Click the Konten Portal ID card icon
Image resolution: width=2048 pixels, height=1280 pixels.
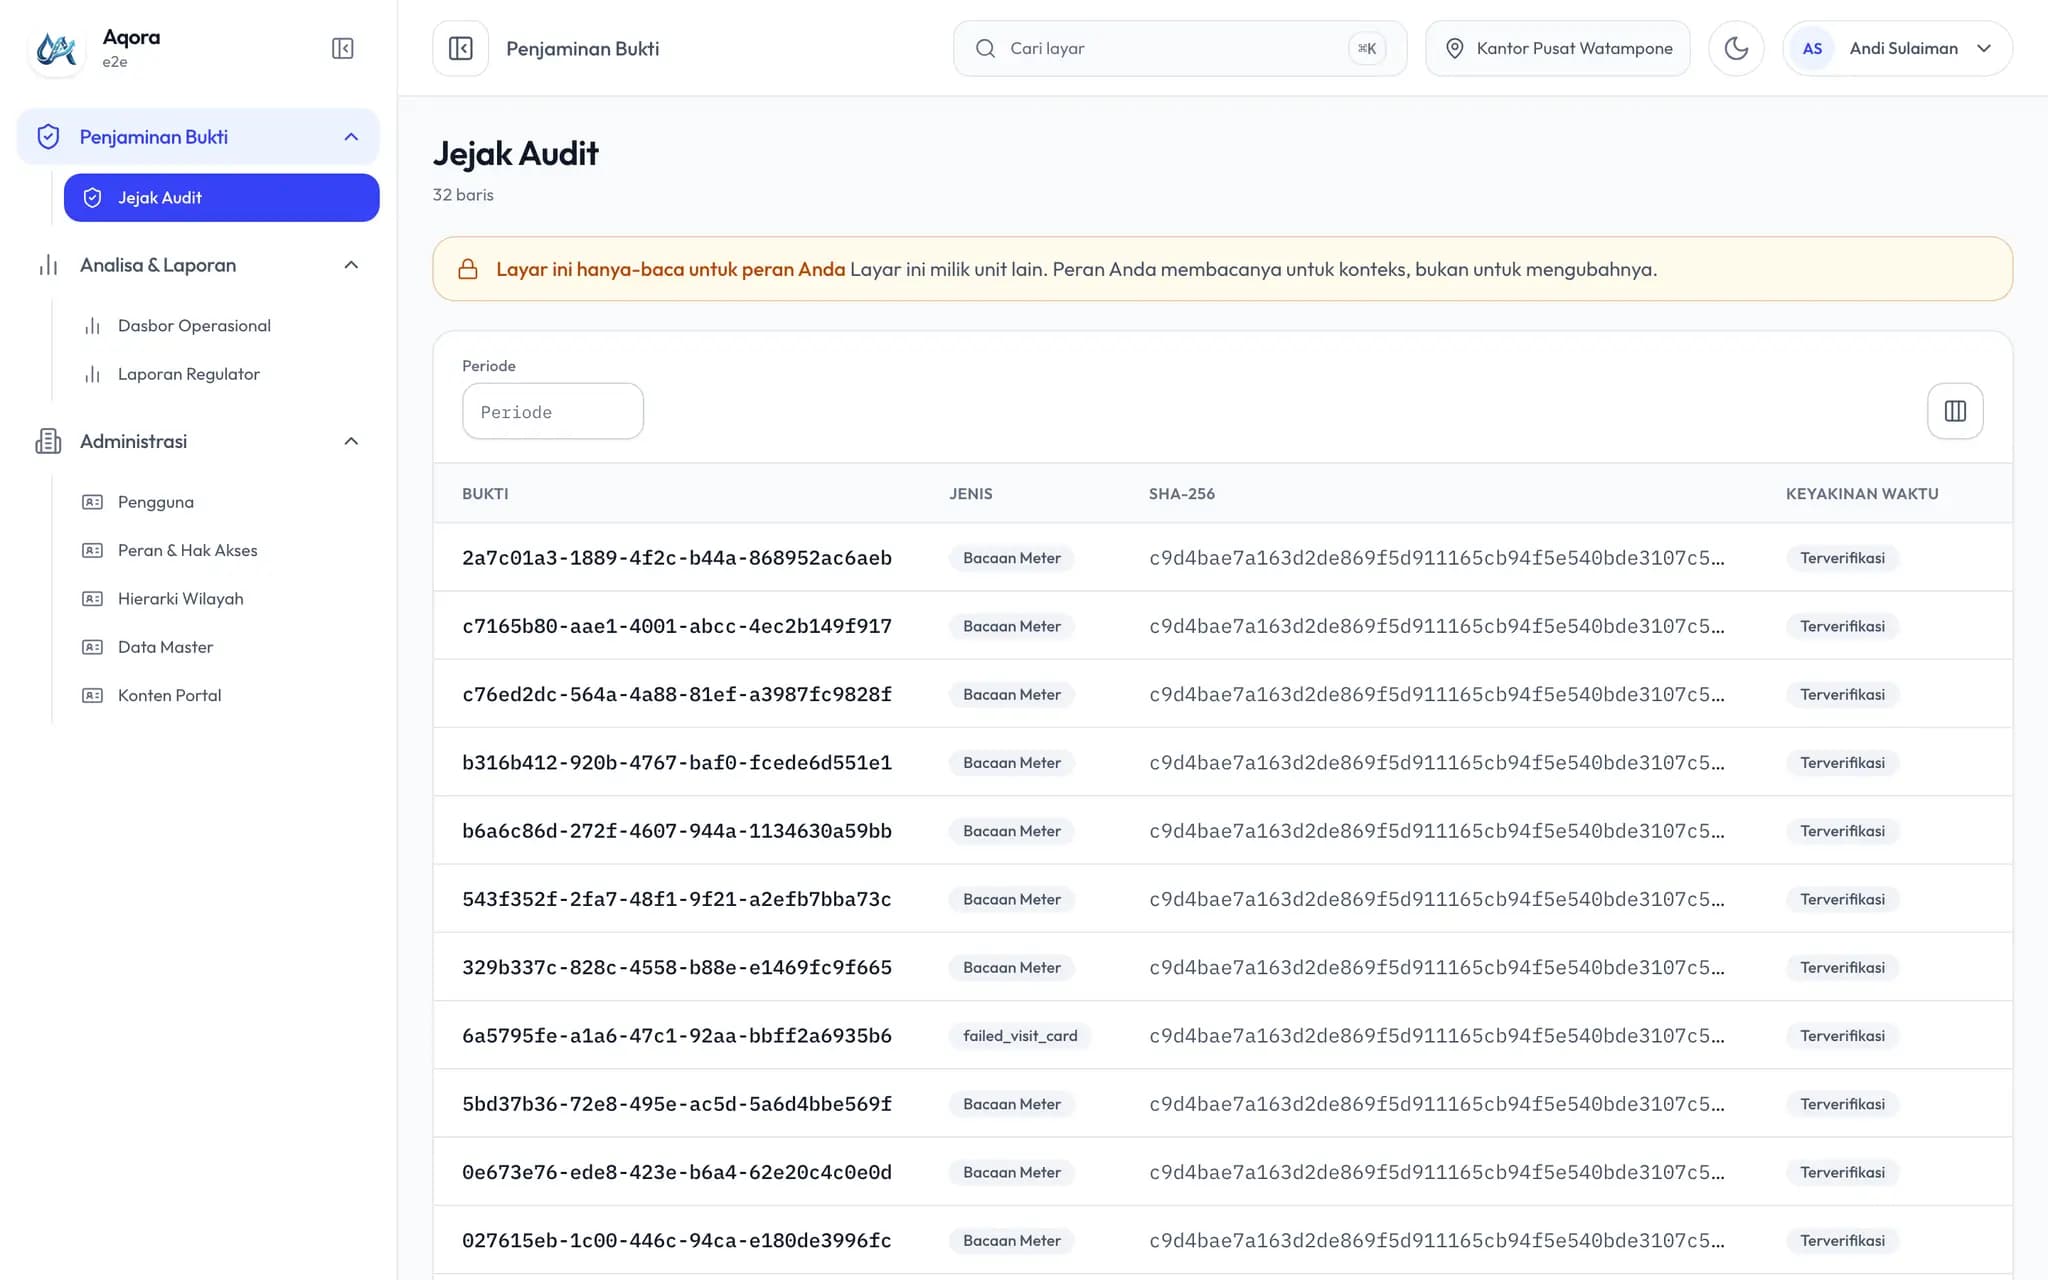[92, 695]
